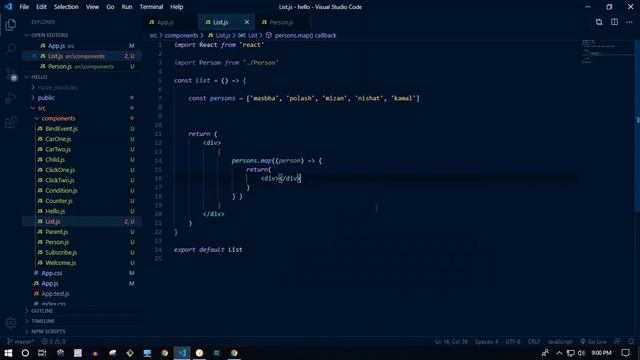Click the master branch status bar item
The width and height of the screenshot is (640, 360).
click(x=20, y=341)
